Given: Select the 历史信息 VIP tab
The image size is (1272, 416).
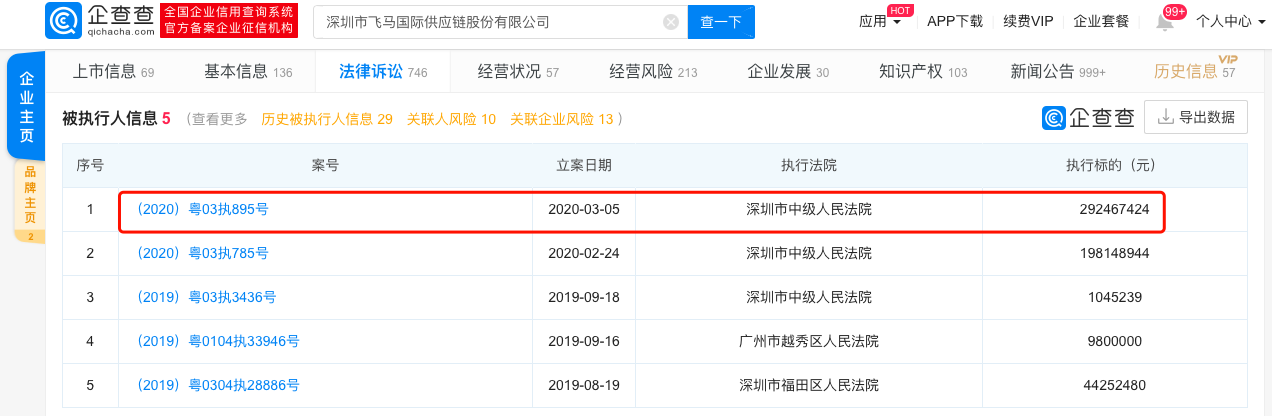Looking at the screenshot, I should point(1195,71).
